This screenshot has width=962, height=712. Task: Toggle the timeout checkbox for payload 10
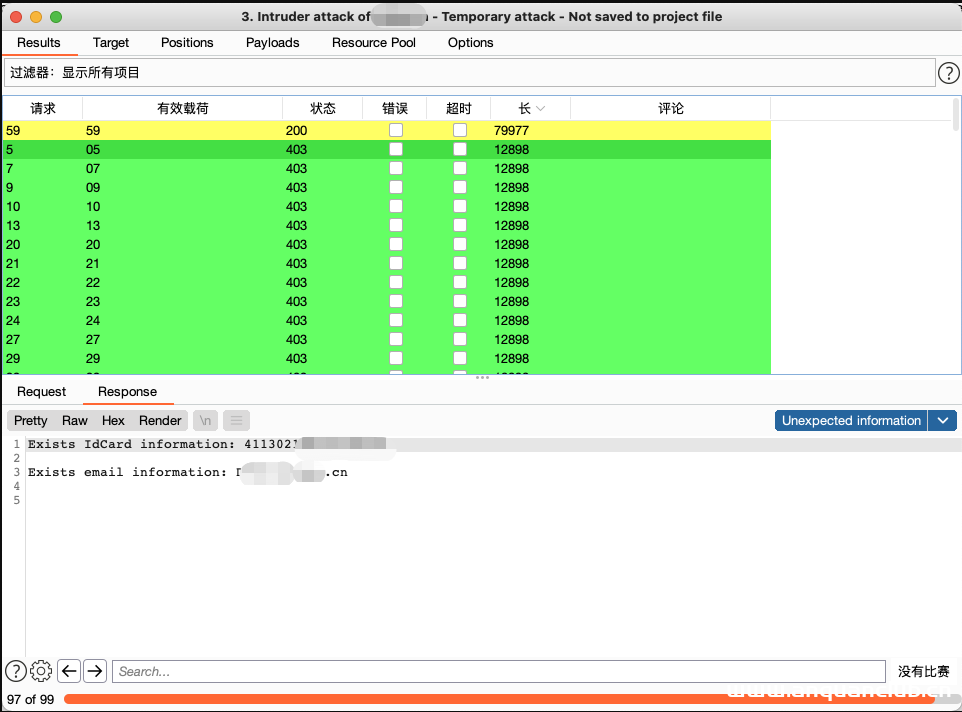(x=460, y=206)
